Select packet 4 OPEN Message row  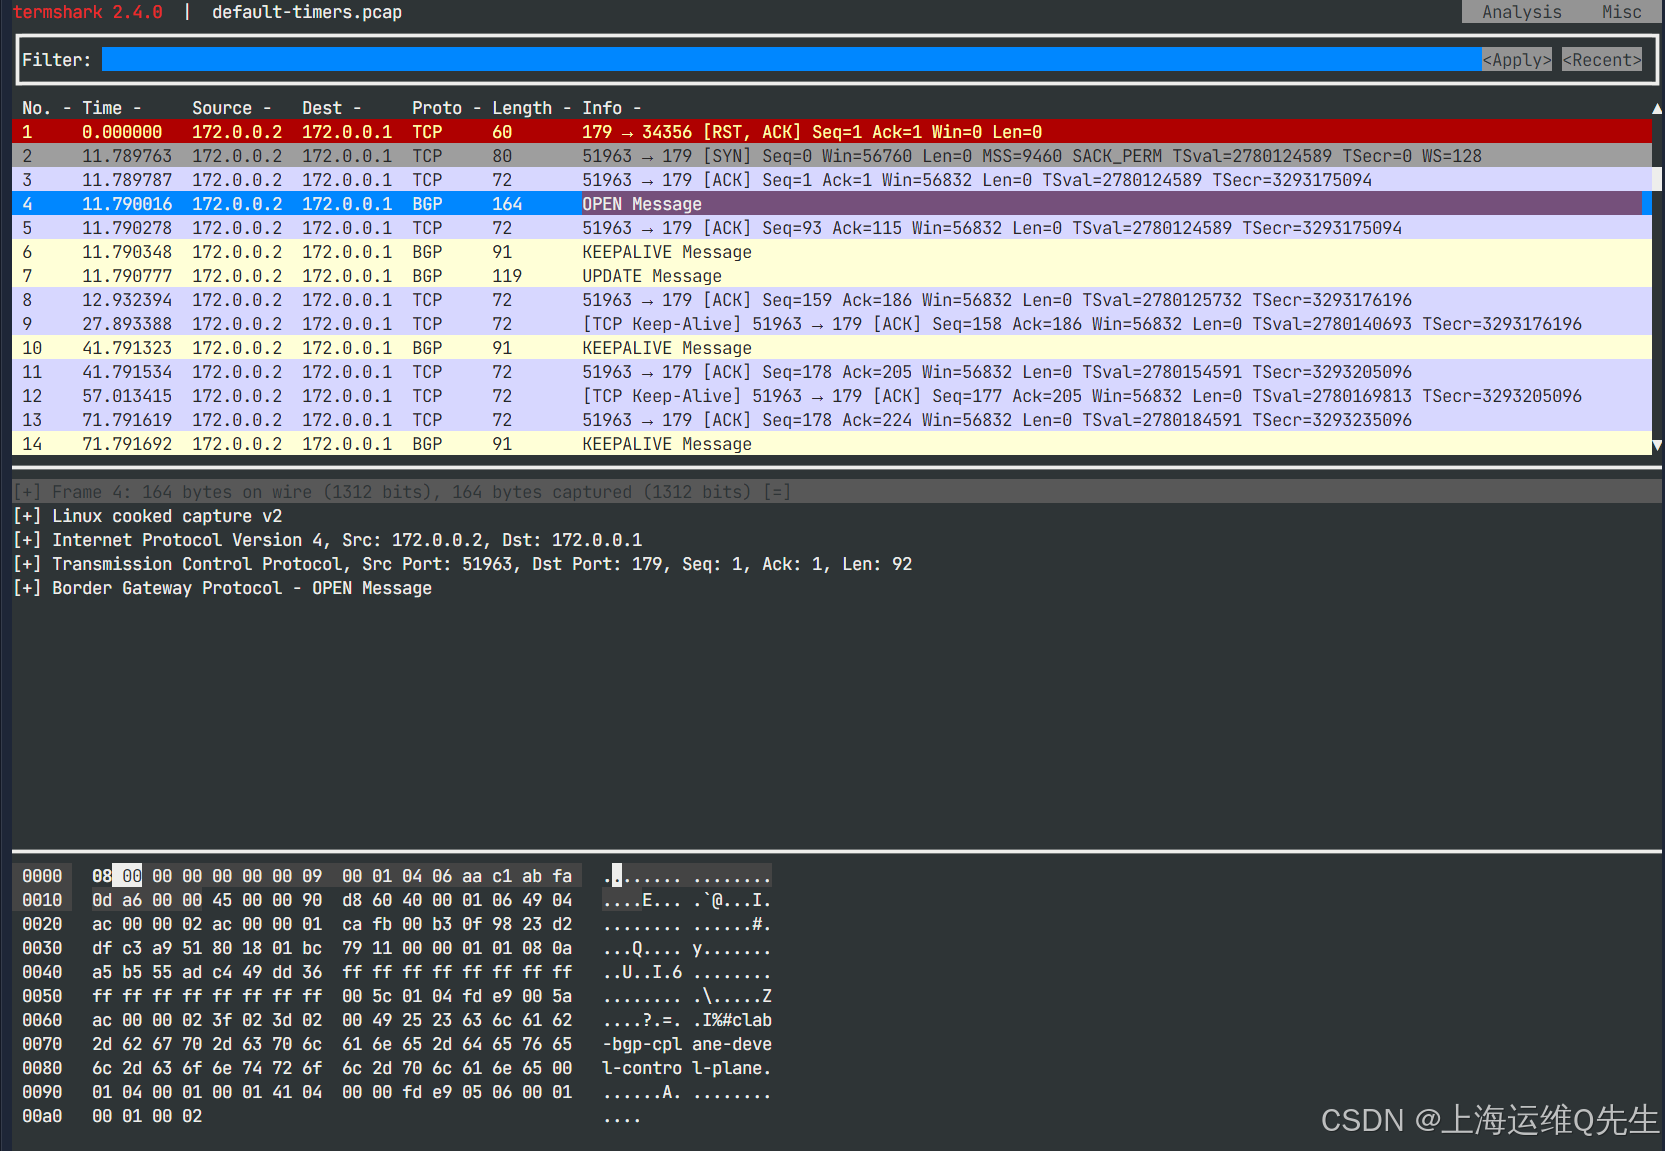[832, 204]
